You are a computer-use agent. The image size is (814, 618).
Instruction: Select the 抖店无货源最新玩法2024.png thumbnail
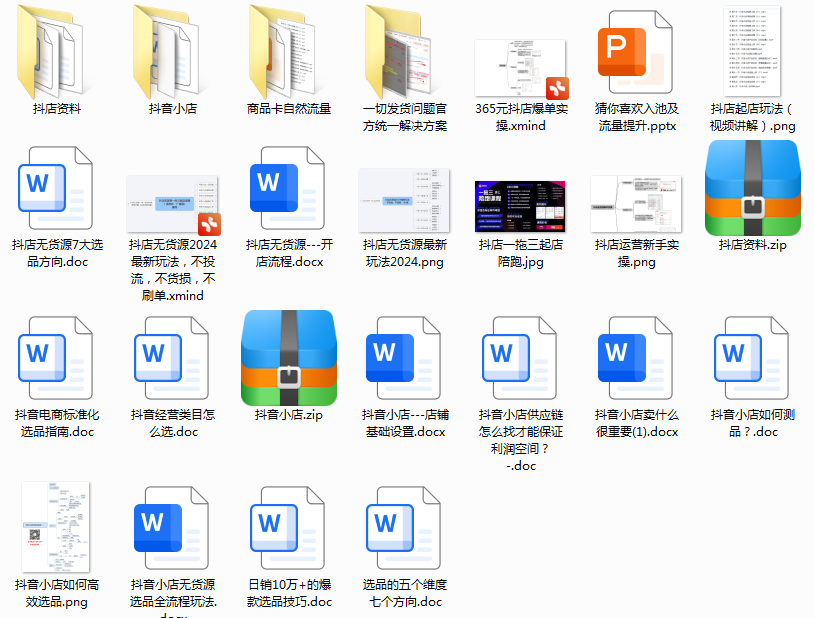tap(404, 200)
